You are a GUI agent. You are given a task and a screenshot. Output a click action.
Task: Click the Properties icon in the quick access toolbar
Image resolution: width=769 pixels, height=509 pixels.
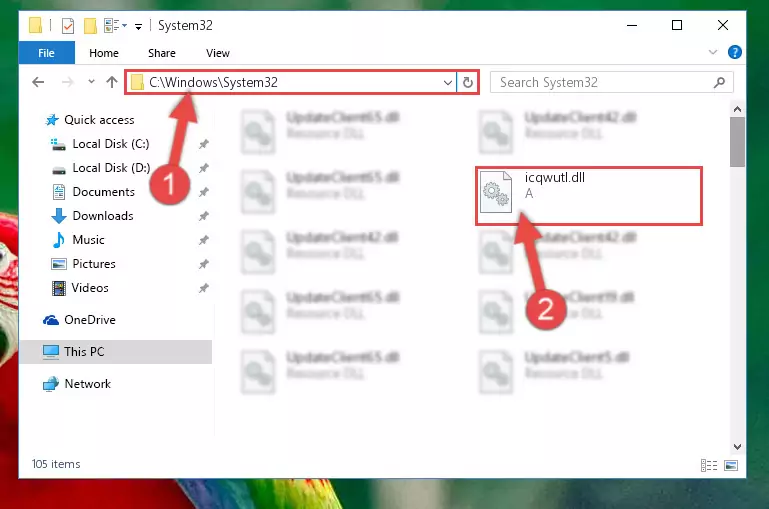(68, 25)
